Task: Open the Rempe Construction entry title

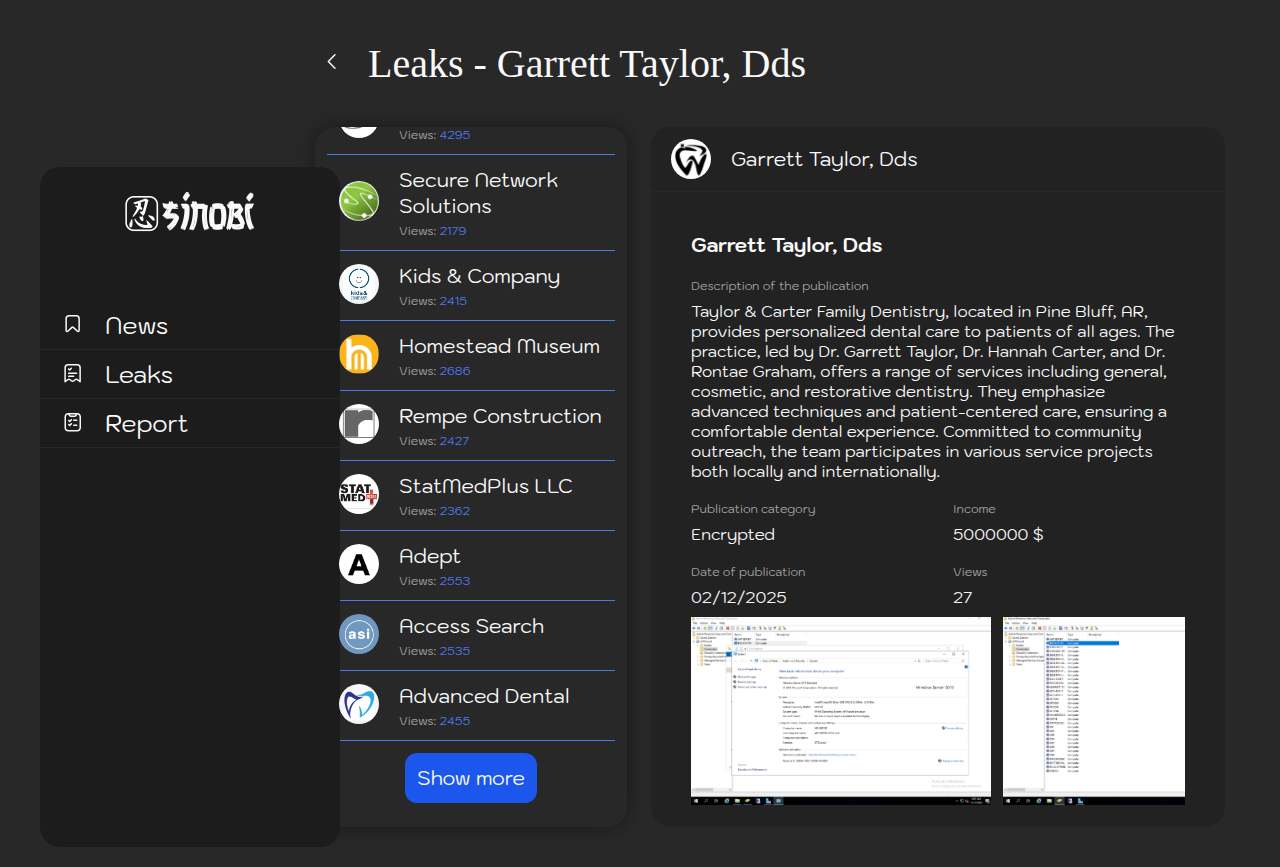Action: tap(500, 417)
